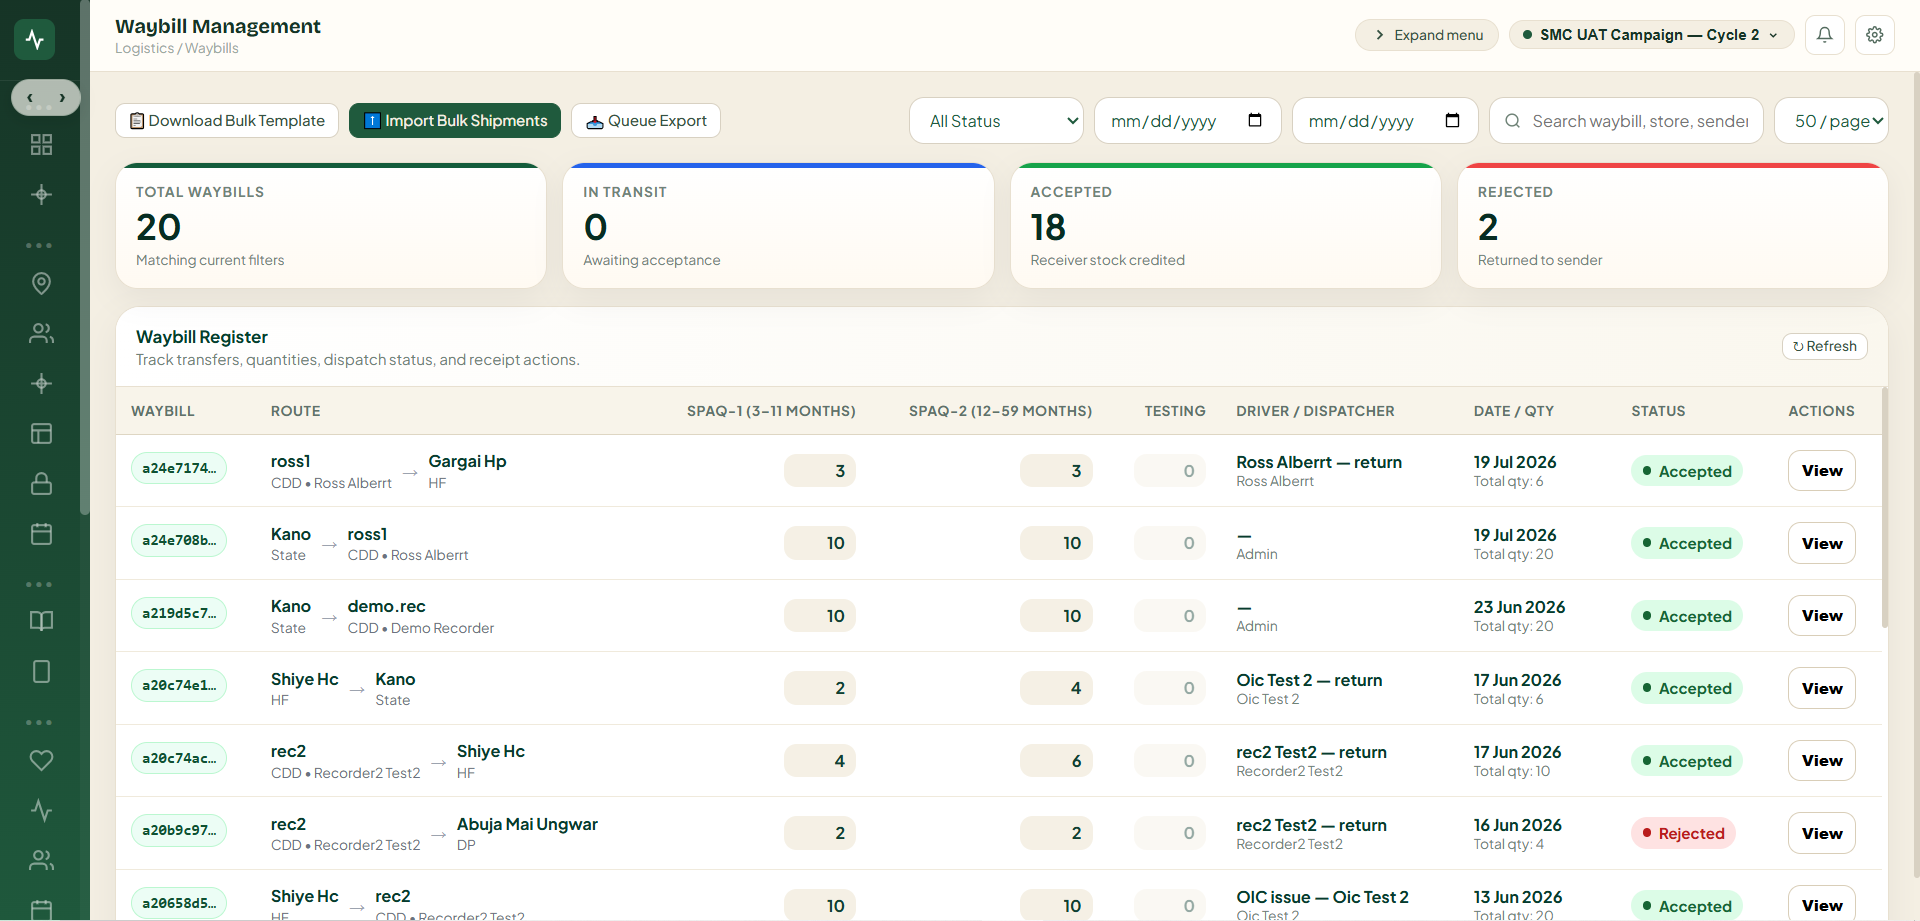Click waybill ID a20658d5 badge
Screen dimensions: 1920x921
(x=179, y=903)
